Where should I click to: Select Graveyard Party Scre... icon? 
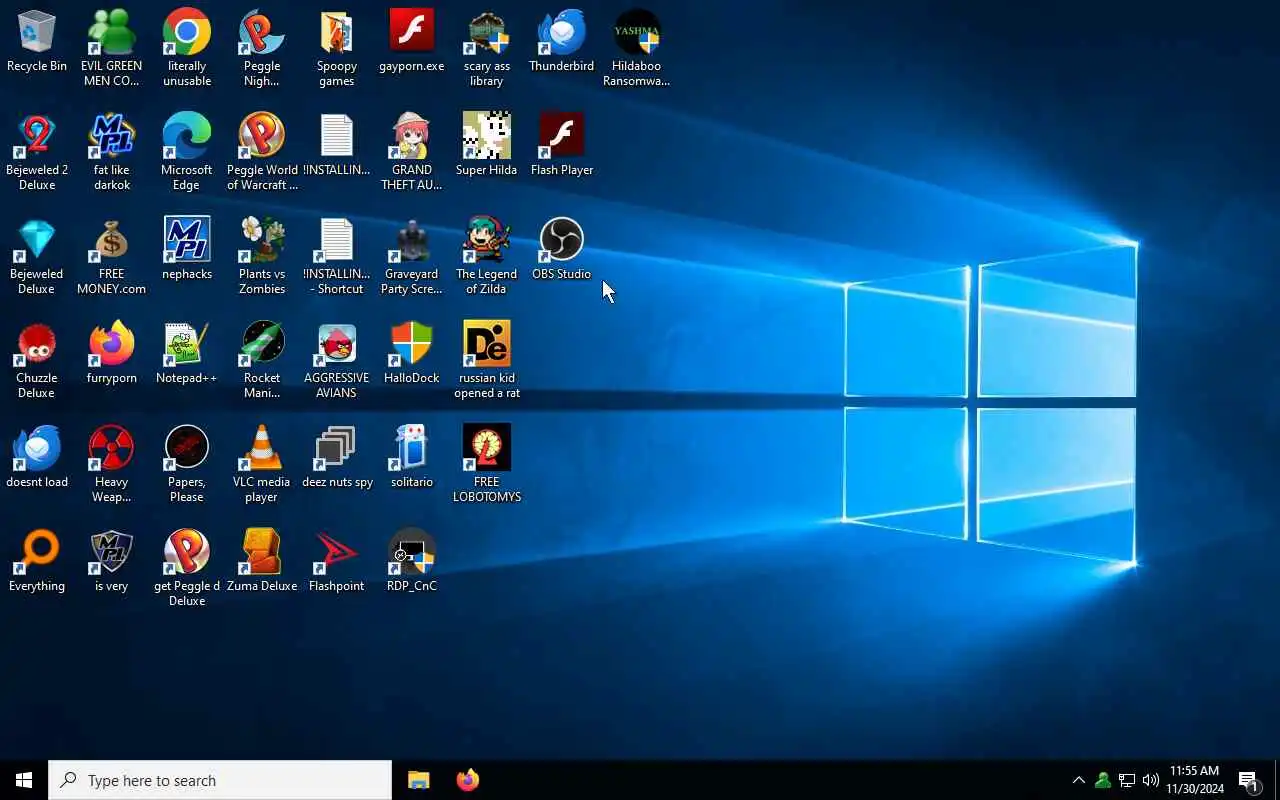[x=412, y=256]
